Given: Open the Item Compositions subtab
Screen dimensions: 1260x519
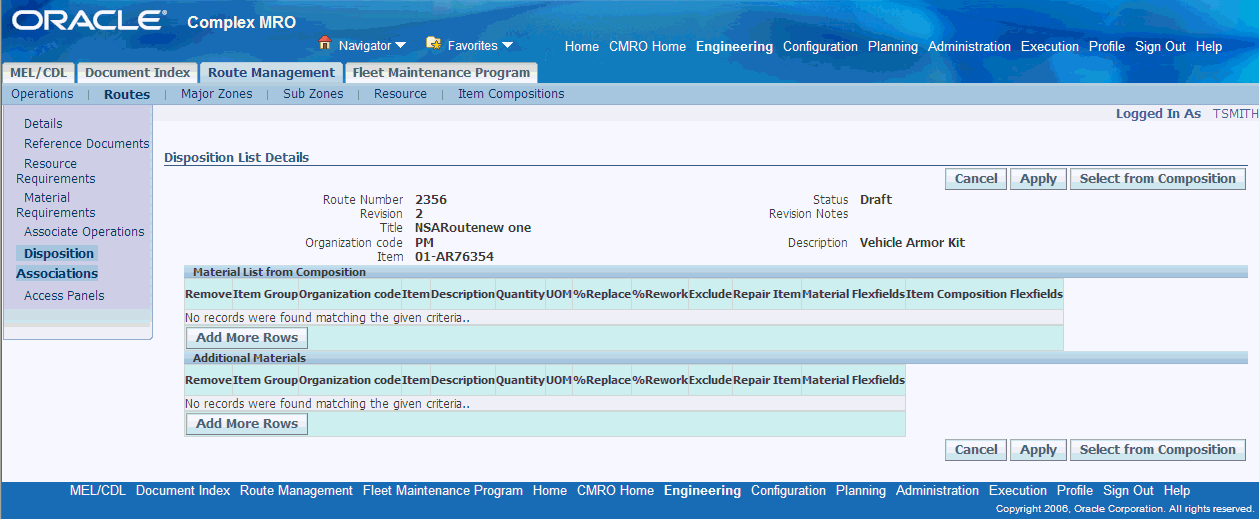Looking at the screenshot, I should 511,94.
